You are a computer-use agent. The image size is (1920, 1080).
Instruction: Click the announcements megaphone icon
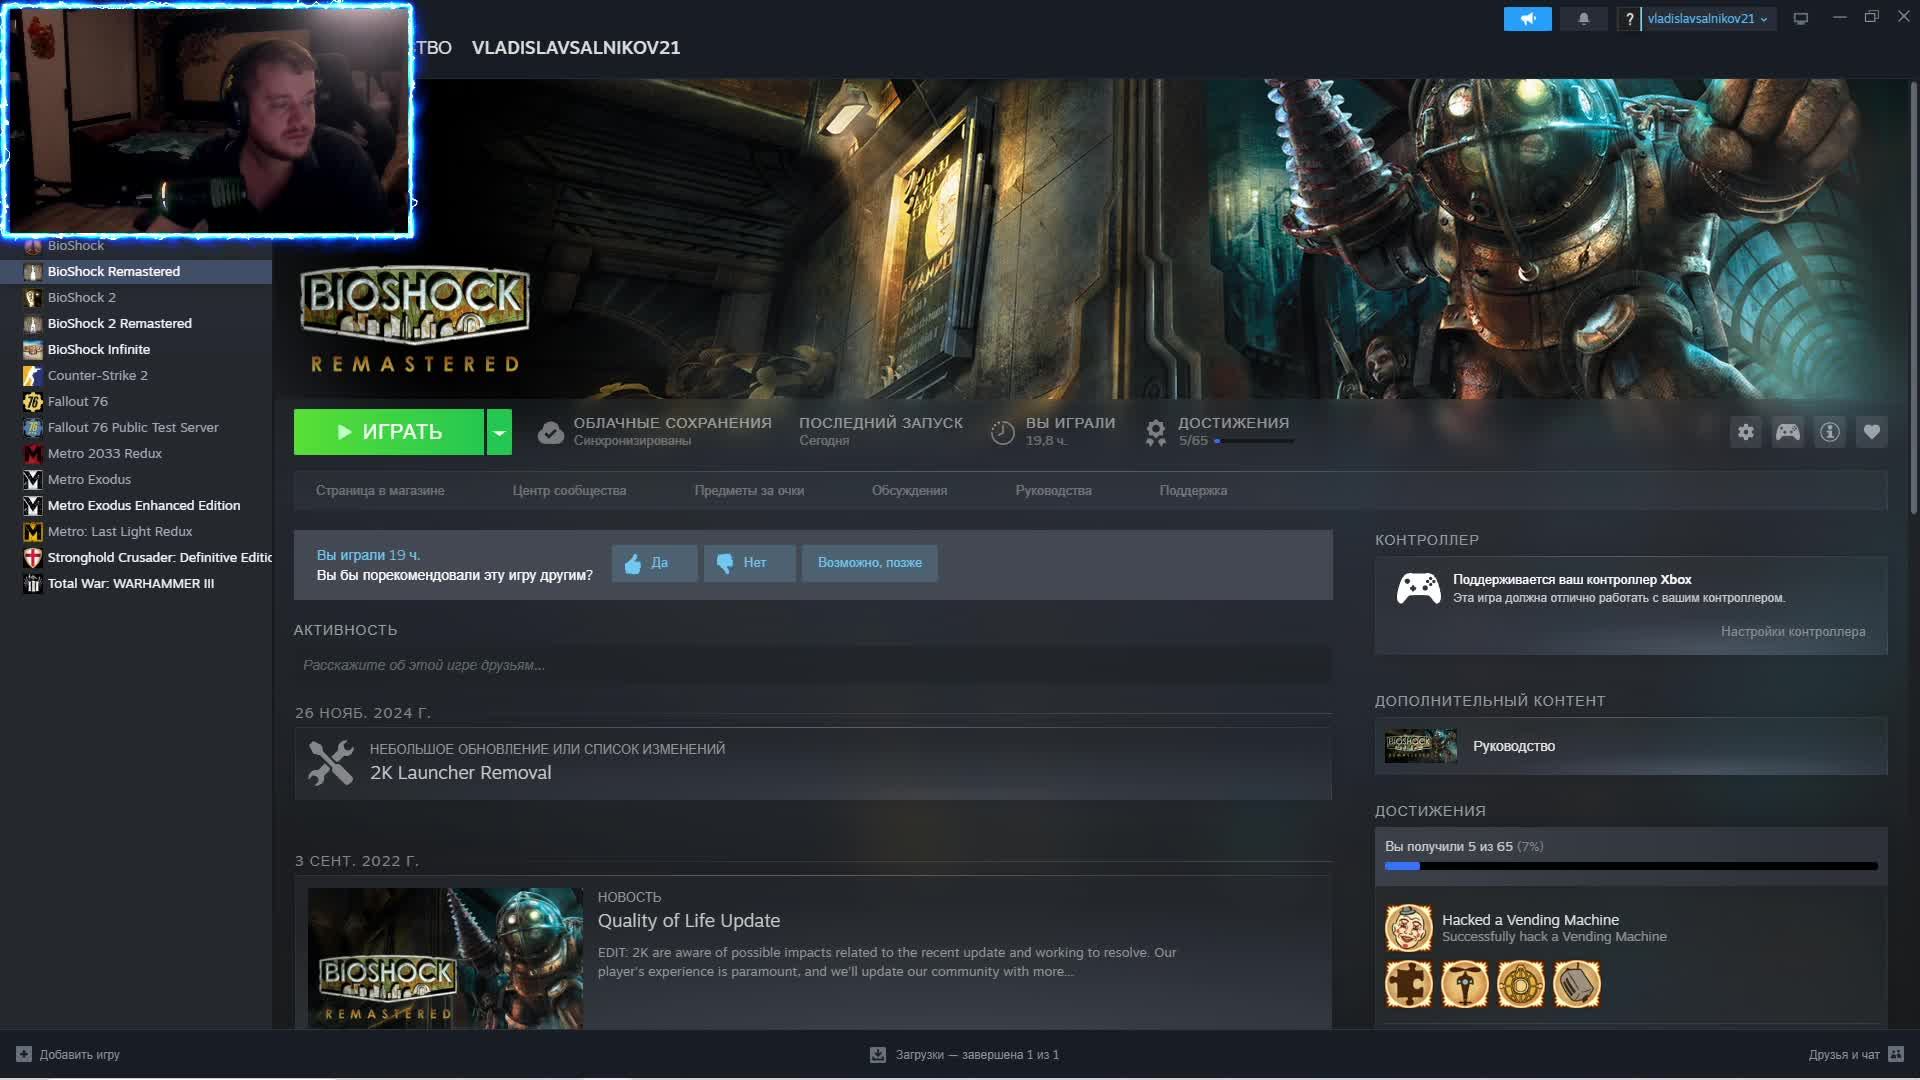[1527, 19]
